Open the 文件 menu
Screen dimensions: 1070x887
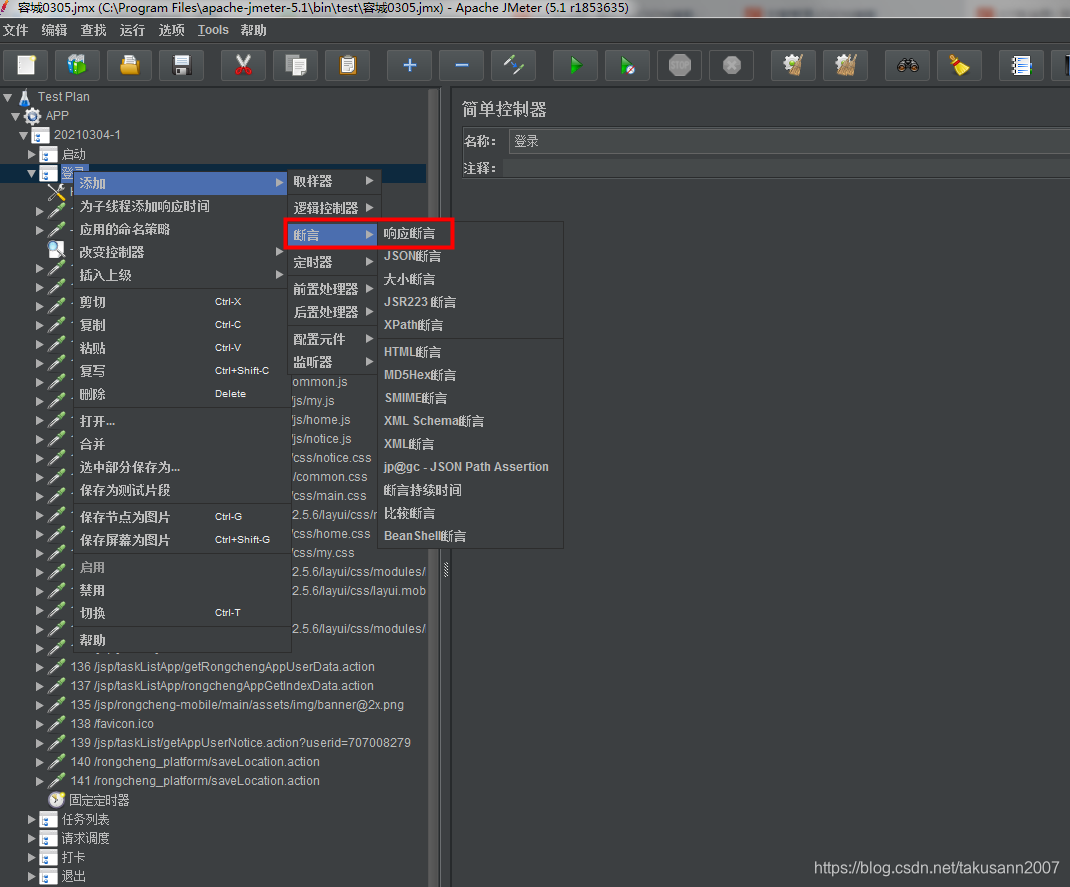[x=16, y=30]
